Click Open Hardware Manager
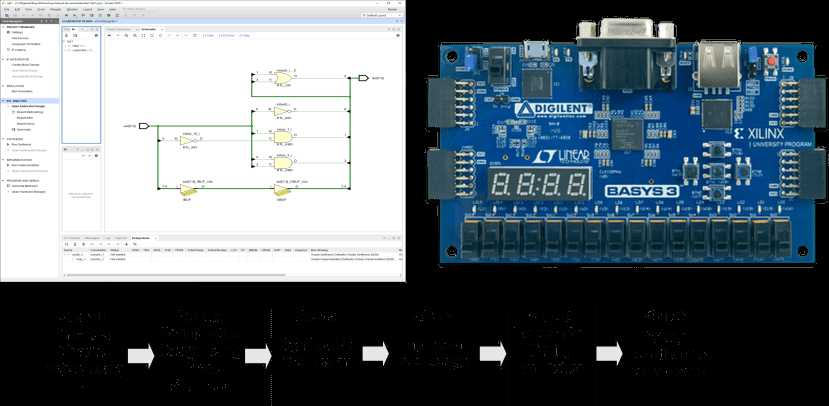The height and width of the screenshot is (406, 829). click(29, 192)
